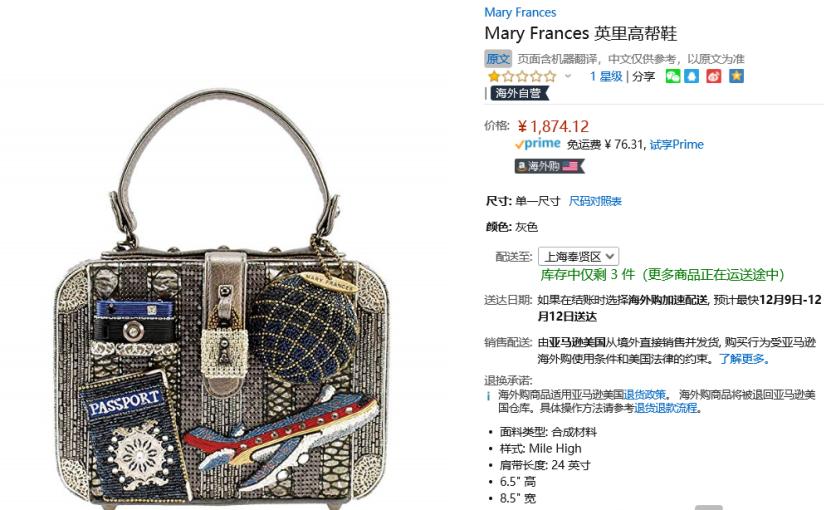Click the Prime logo badge
This screenshot has height=510, width=831.
[x=537, y=144]
